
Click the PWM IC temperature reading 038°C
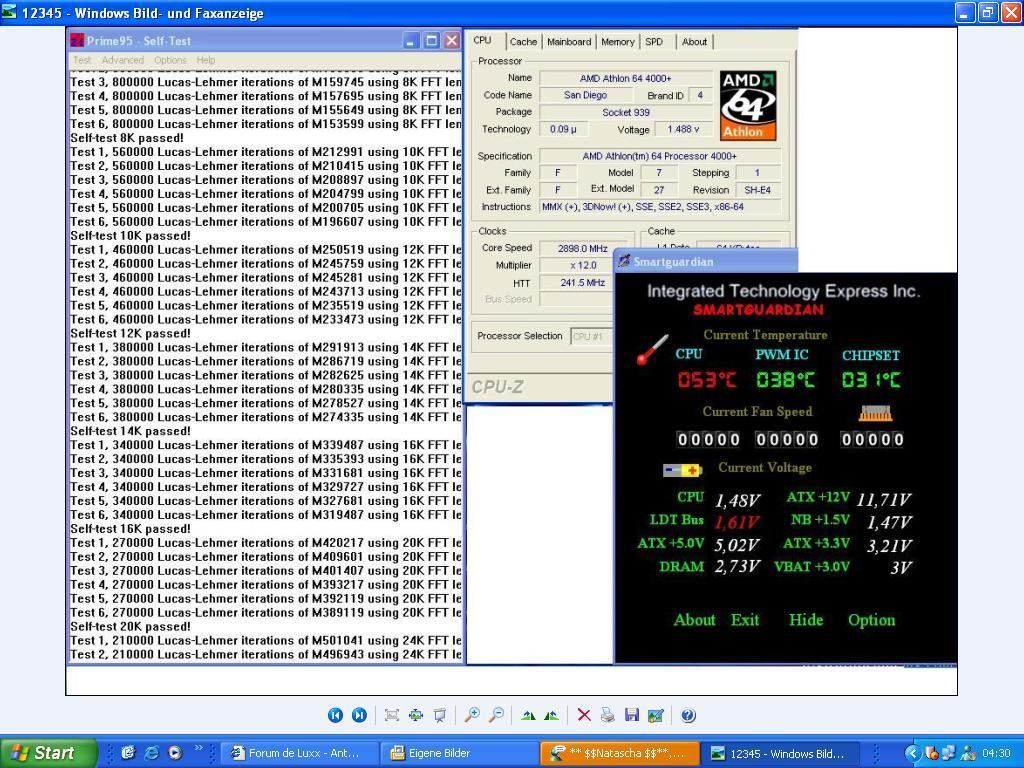point(786,379)
